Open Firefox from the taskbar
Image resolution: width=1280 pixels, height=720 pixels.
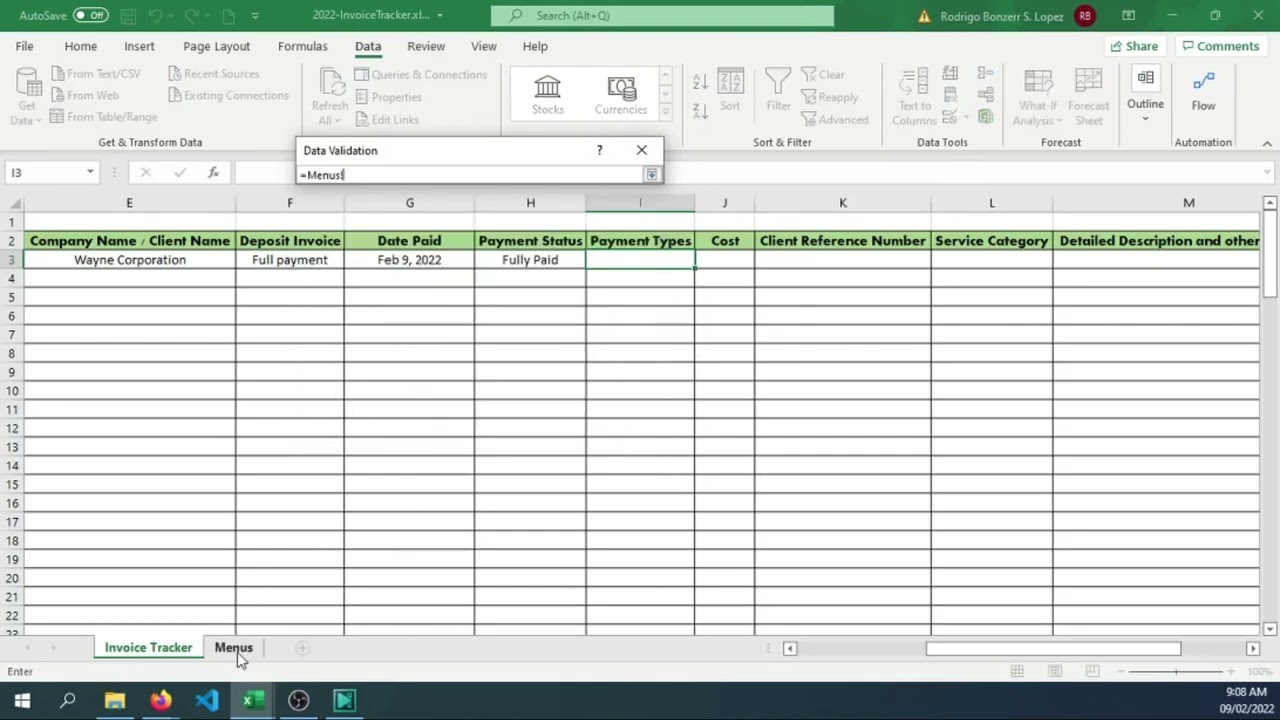160,701
